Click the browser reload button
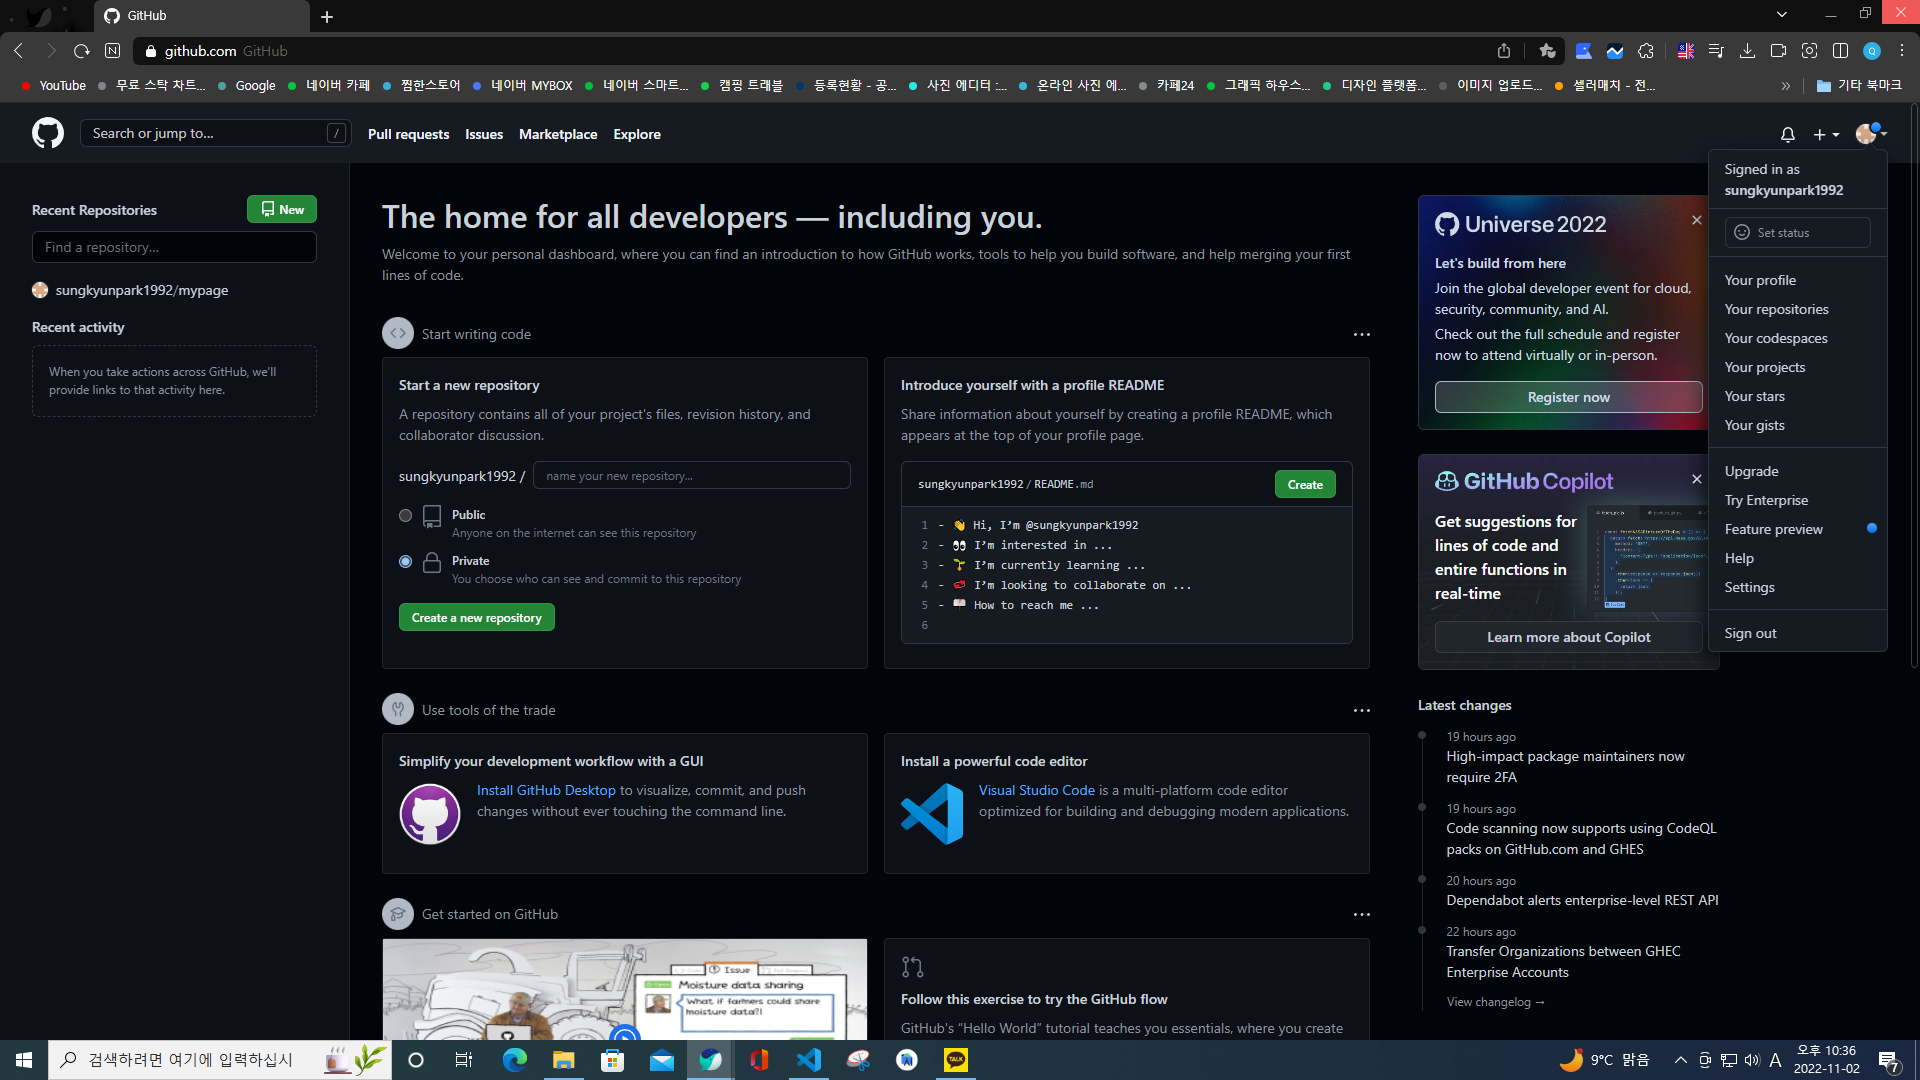1920x1080 pixels. coord(82,51)
